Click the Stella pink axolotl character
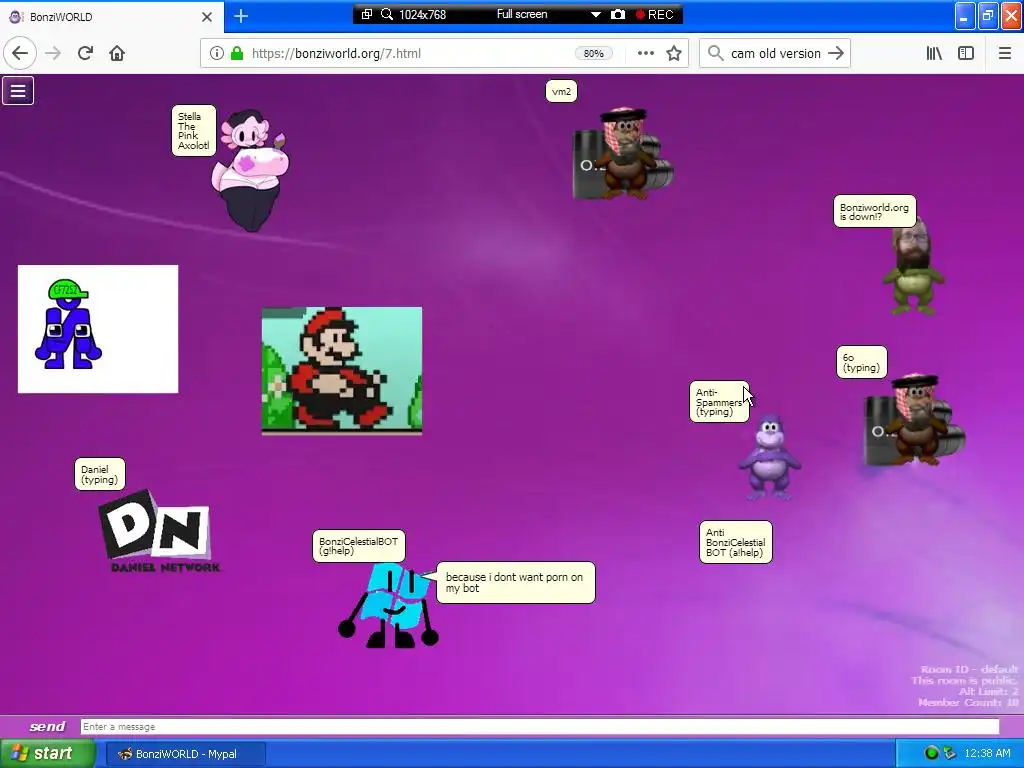Image resolution: width=1024 pixels, height=768 pixels. pyautogui.click(x=251, y=170)
